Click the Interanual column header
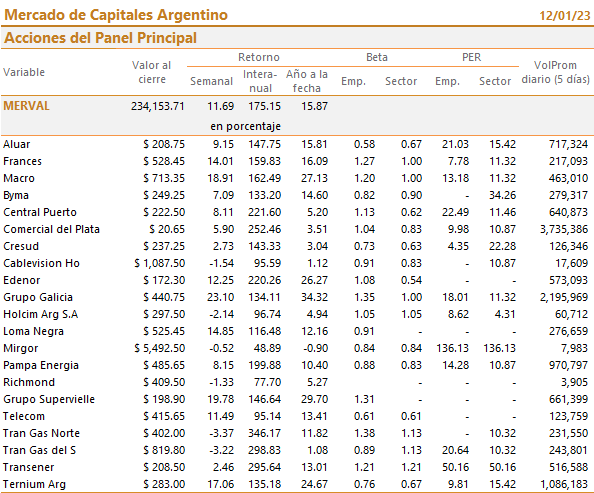 click(x=260, y=81)
